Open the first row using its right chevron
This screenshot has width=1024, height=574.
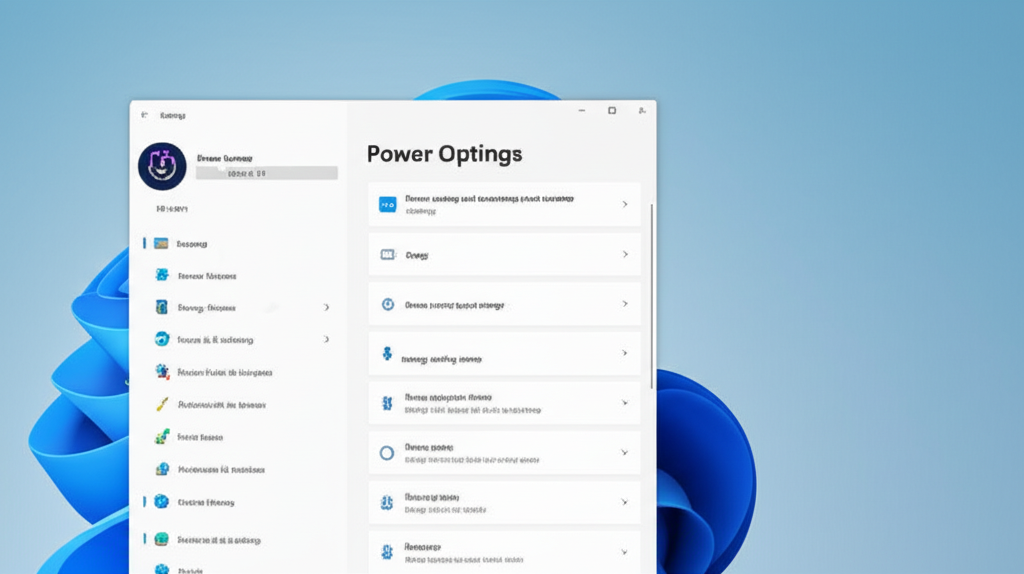pyautogui.click(x=625, y=204)
